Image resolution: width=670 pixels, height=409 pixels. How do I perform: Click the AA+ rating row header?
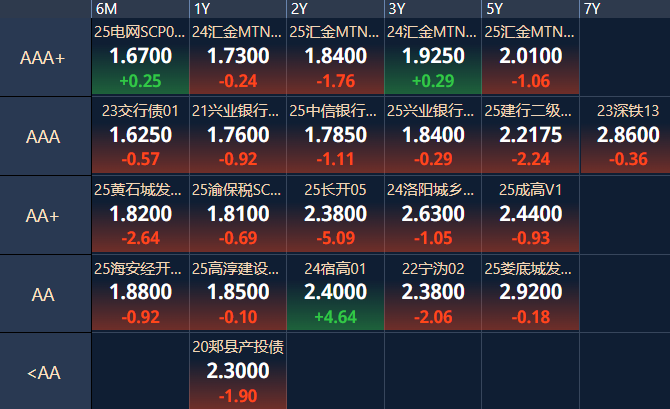coord(45,215)
